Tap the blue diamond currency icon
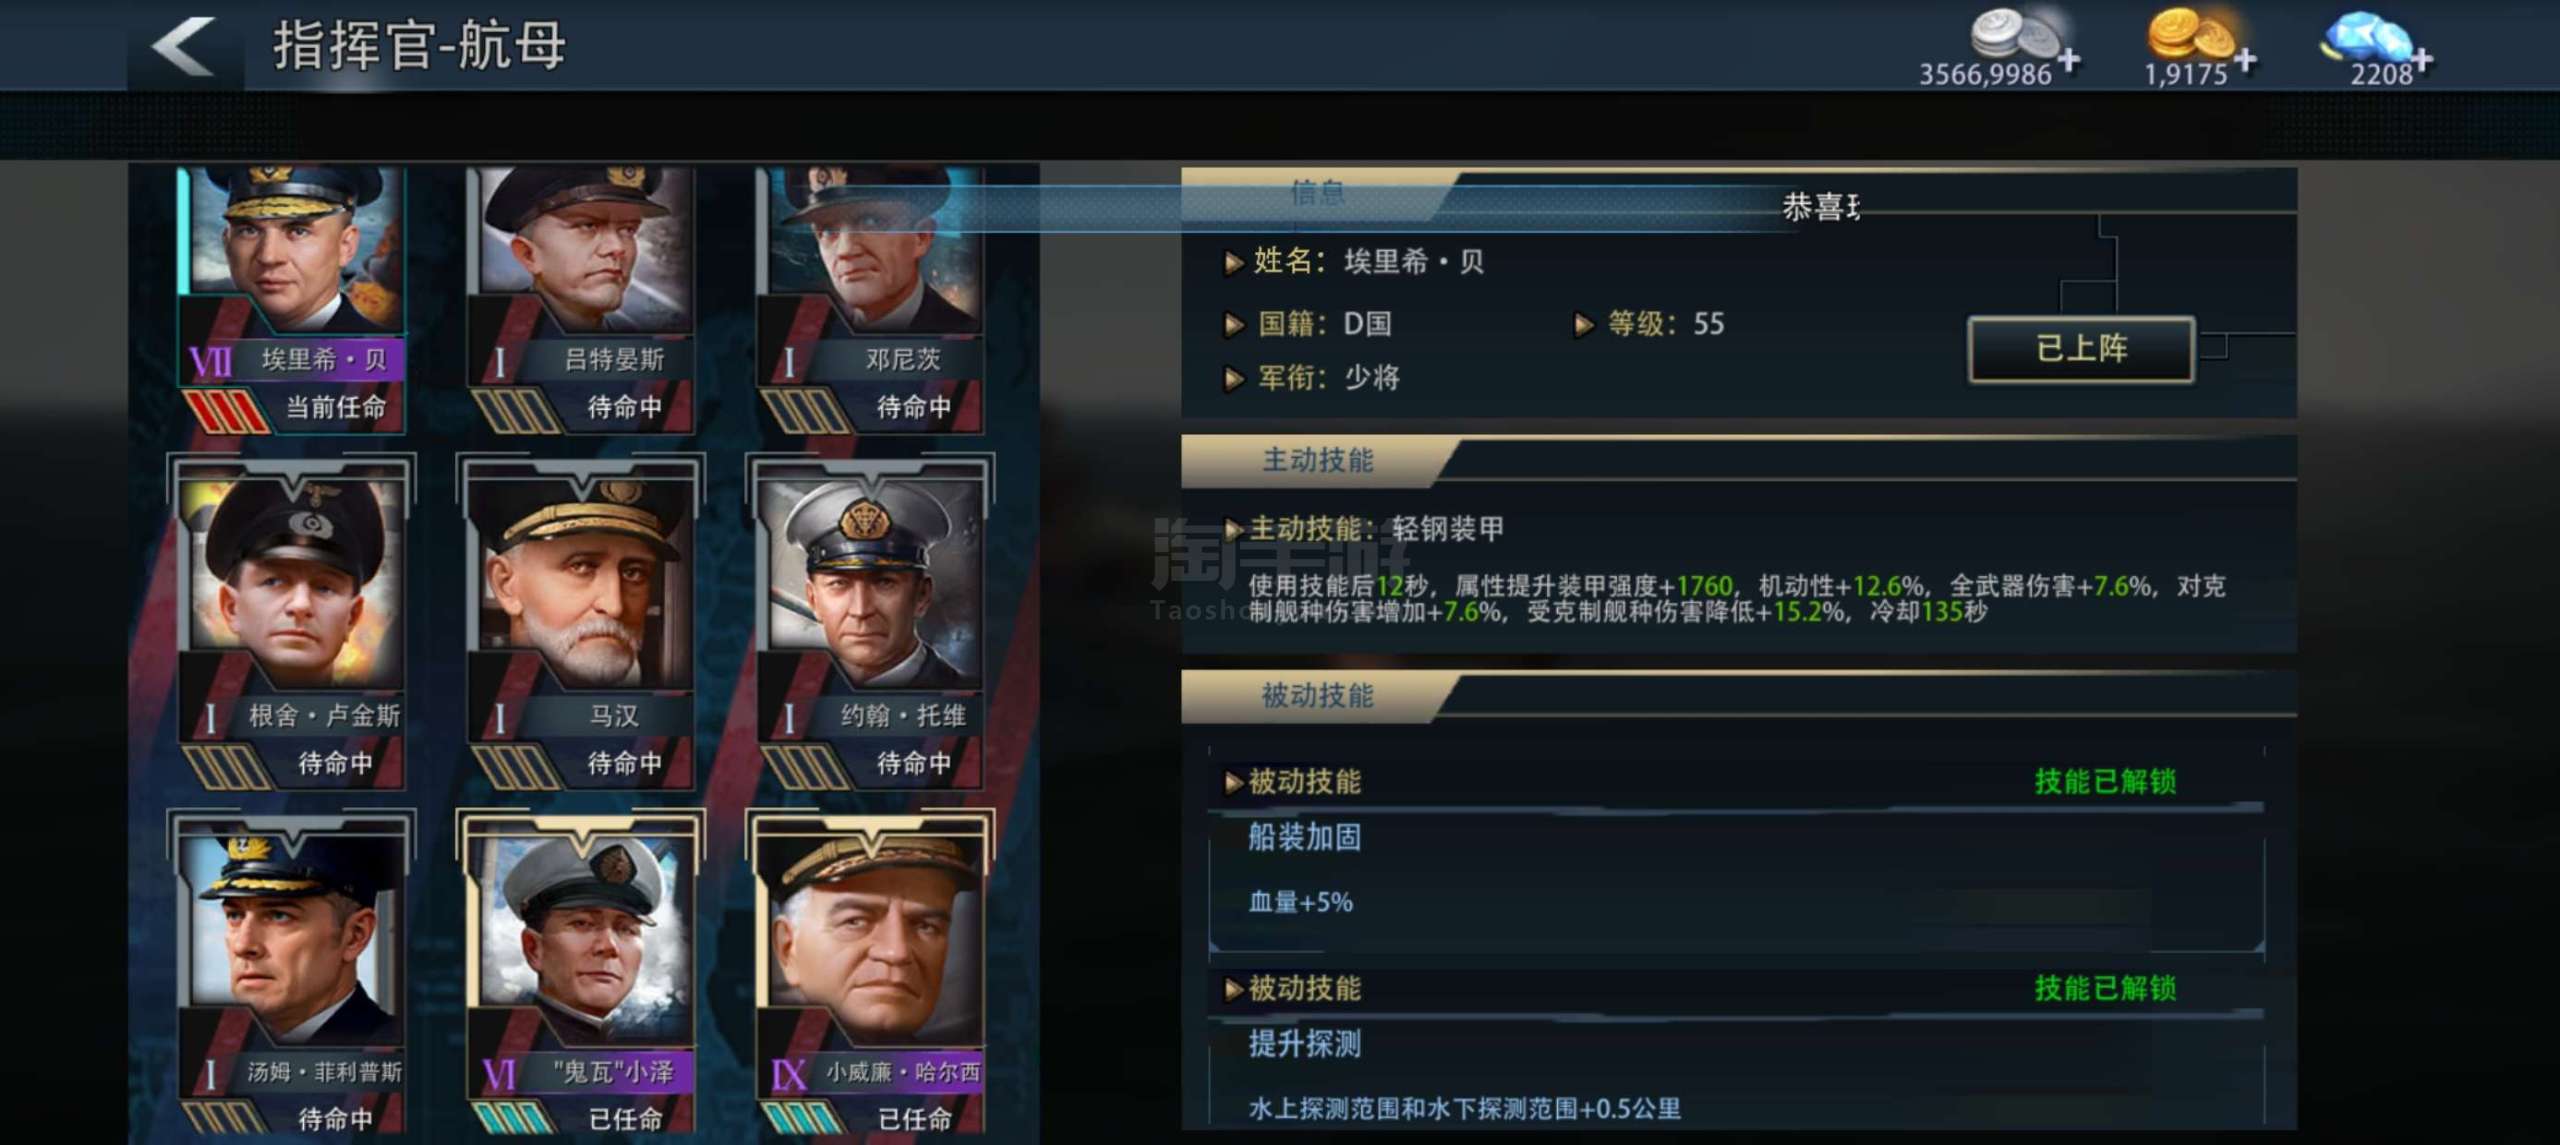The image size is (2560, 1145). 2367,36
